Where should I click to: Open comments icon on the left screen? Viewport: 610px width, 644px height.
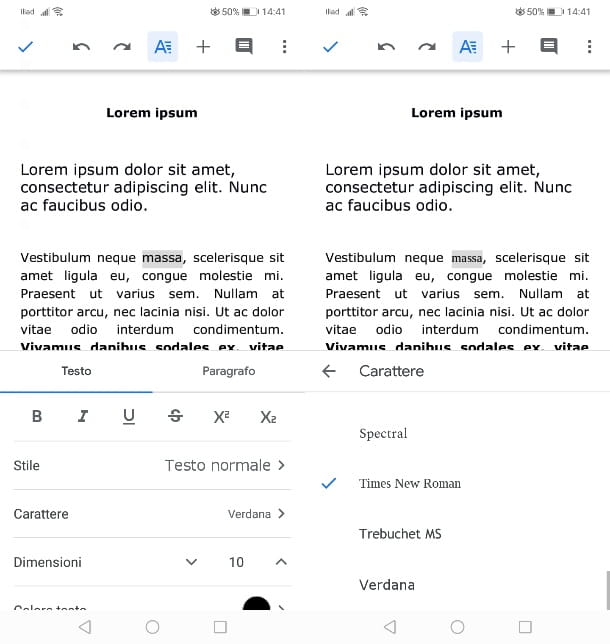click(244, 46)
